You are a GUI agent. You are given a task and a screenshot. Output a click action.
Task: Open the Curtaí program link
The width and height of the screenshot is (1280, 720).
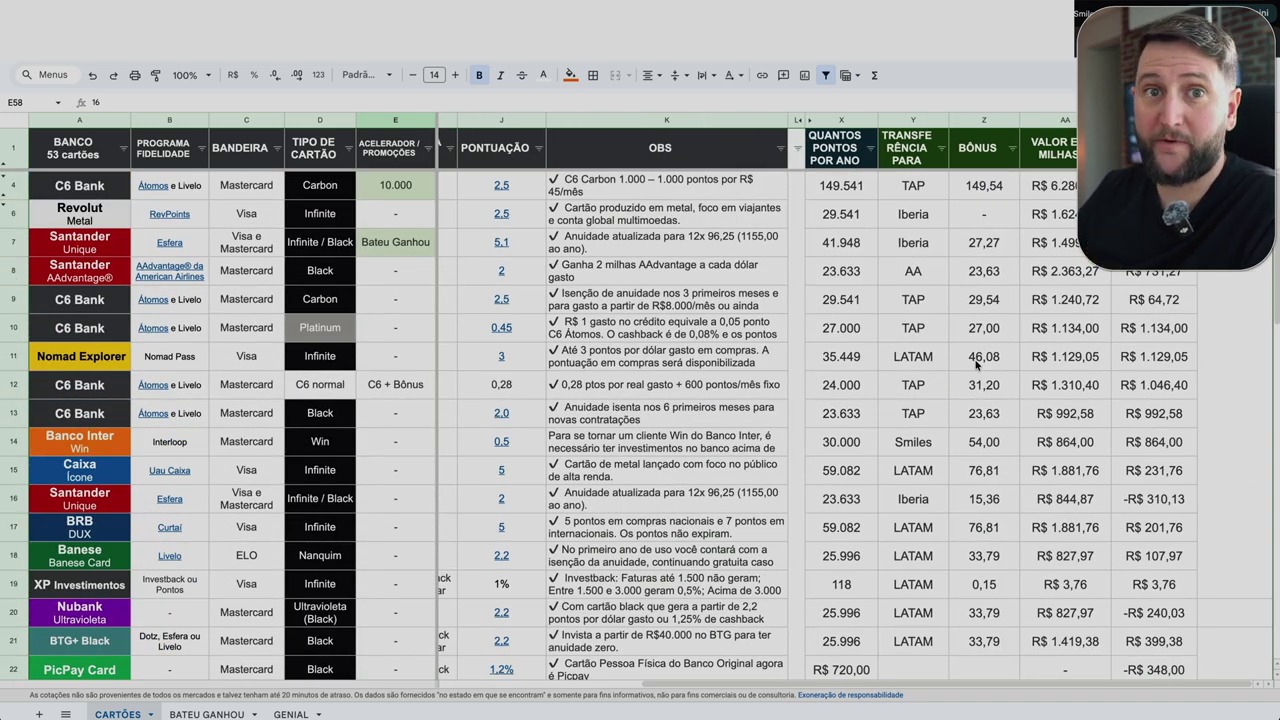pyautogui.click(x=169, y=527)
